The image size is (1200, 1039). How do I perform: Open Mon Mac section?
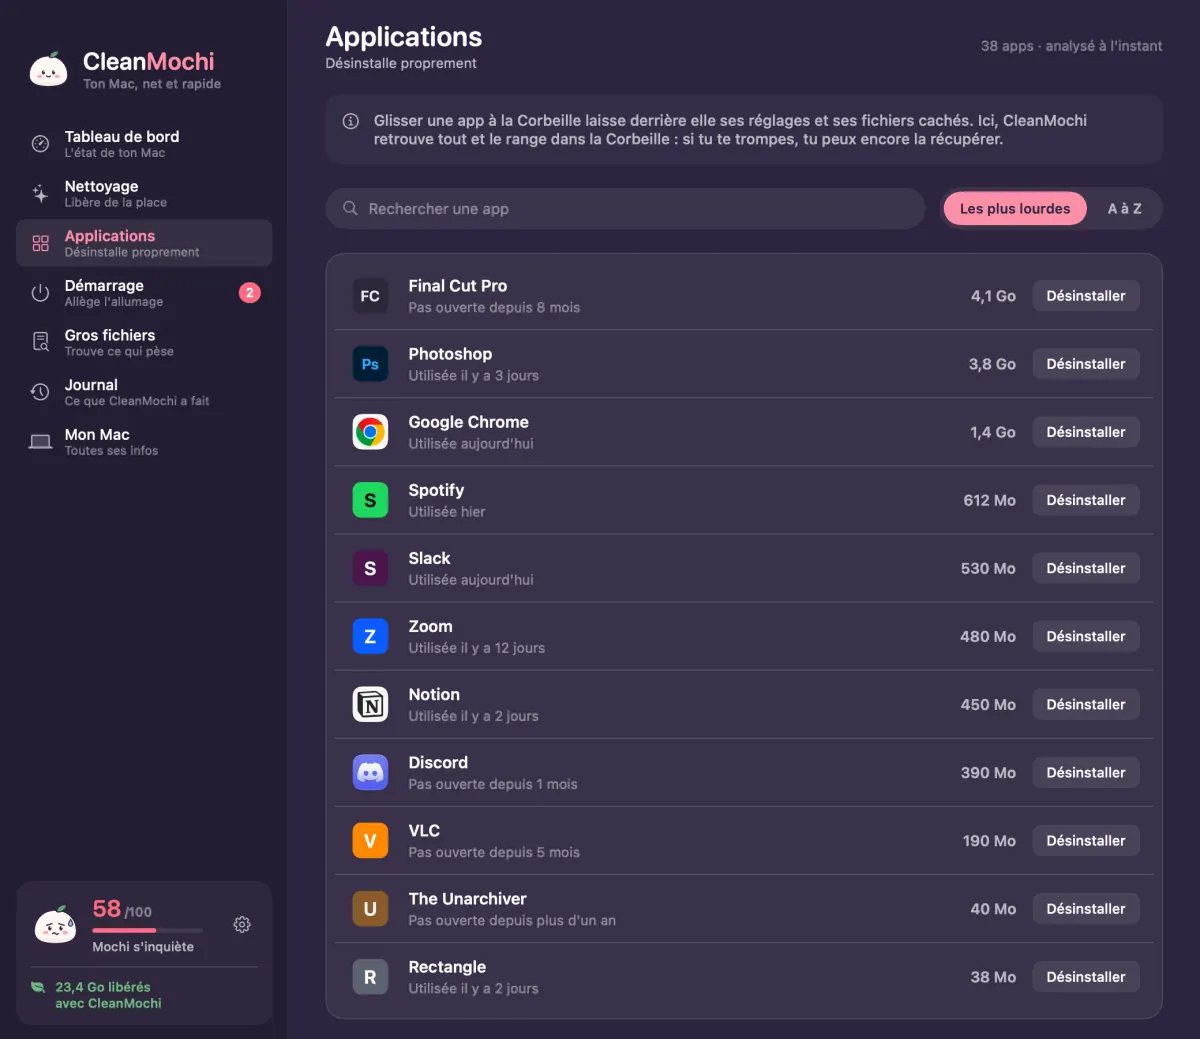[x=144, y=442]
